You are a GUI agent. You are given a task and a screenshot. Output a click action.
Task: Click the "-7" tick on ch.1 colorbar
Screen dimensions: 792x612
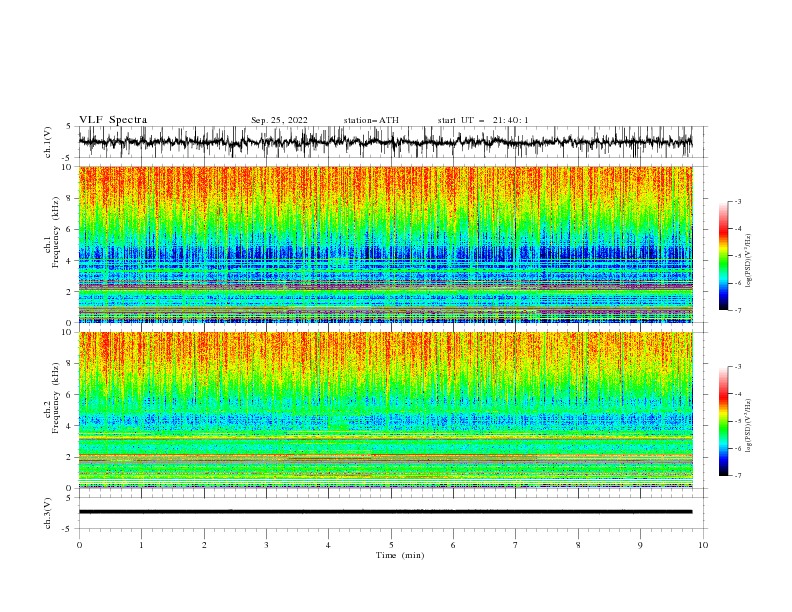click(737, 310)
